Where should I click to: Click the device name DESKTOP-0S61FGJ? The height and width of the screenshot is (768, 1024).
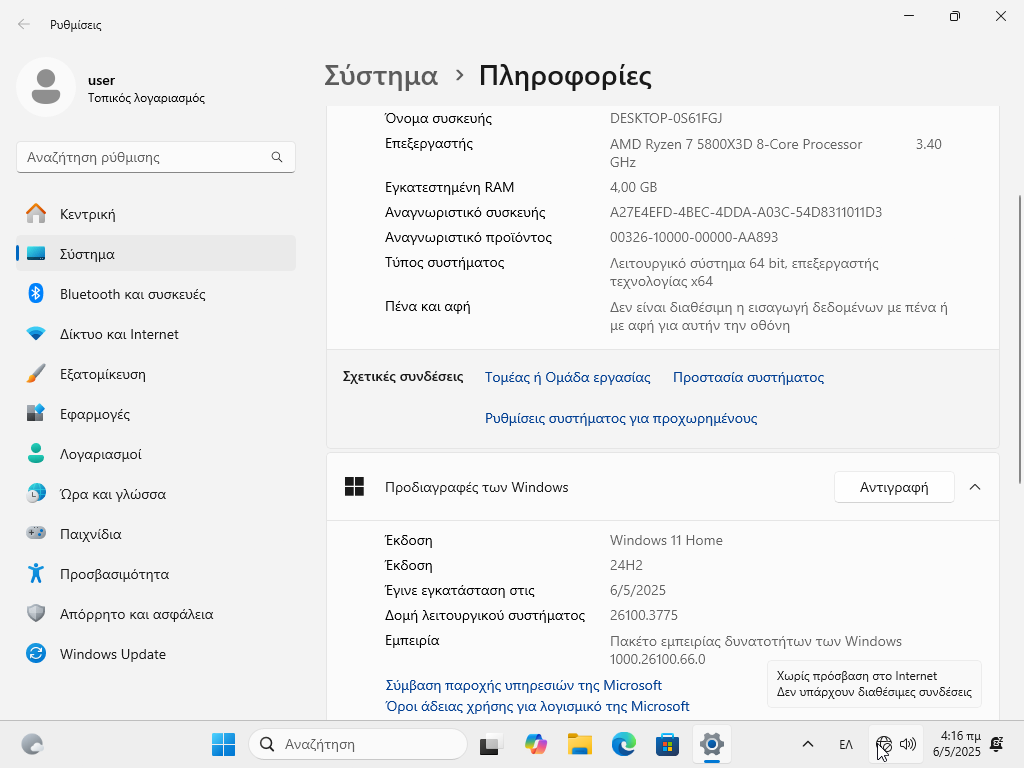click(666, 118)
